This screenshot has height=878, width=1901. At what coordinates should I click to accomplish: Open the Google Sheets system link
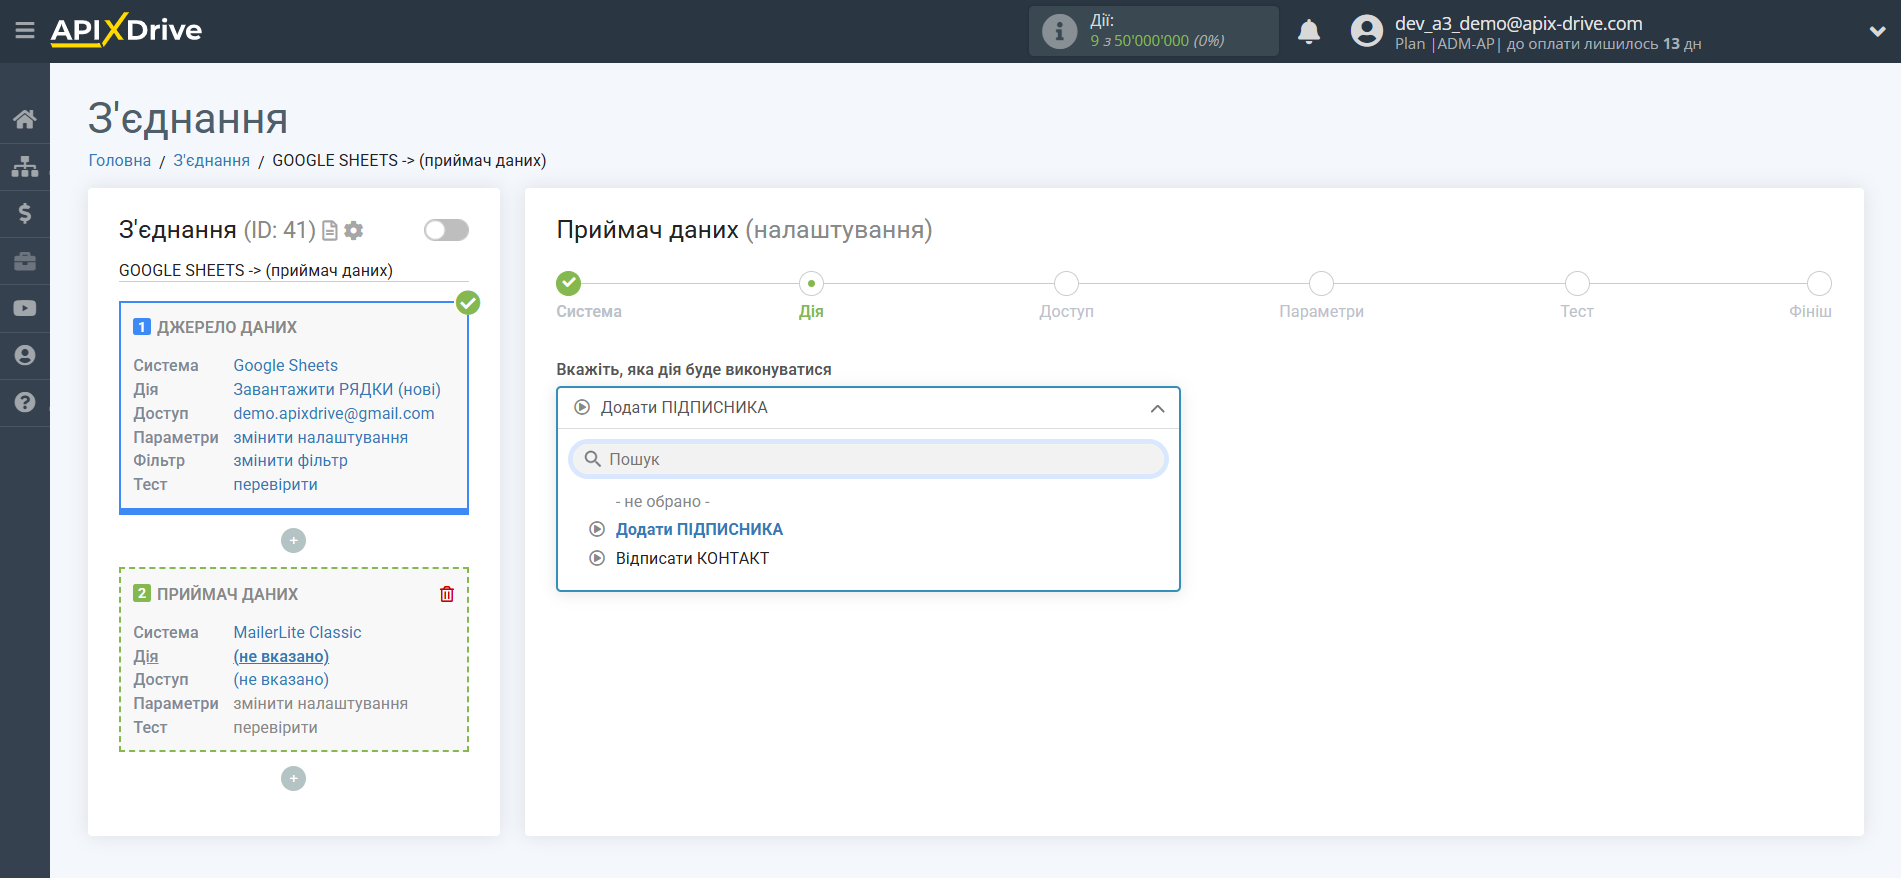point(286,365)
